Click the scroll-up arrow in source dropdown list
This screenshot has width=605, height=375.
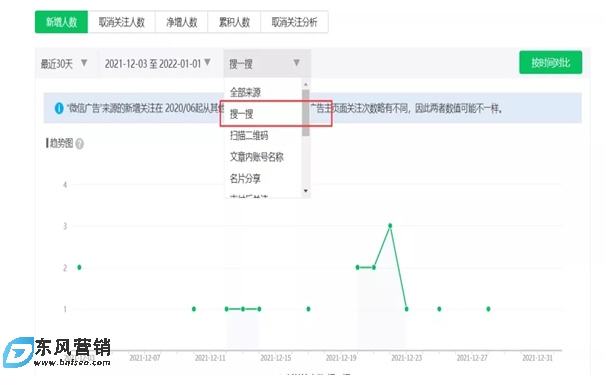[x=306, y=84]
